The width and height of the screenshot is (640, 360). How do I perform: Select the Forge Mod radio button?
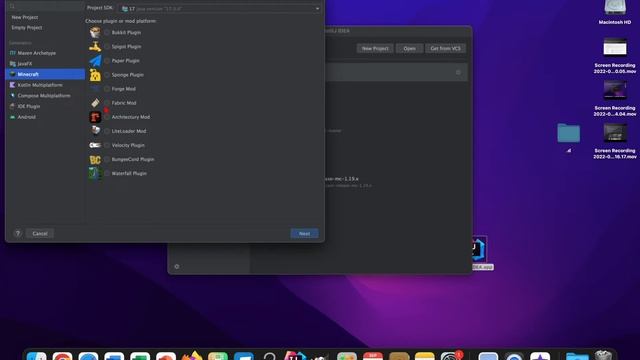(x=107, y=89)
